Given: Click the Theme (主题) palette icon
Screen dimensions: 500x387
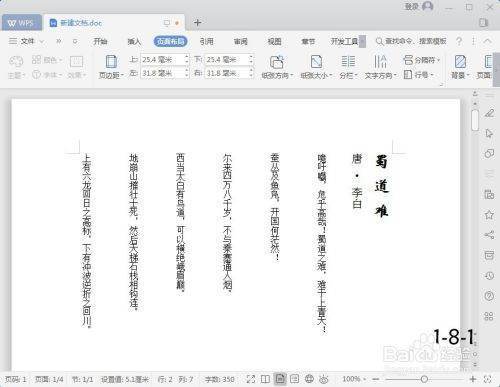Looking at the screenshot, I should tap(16, 62).
